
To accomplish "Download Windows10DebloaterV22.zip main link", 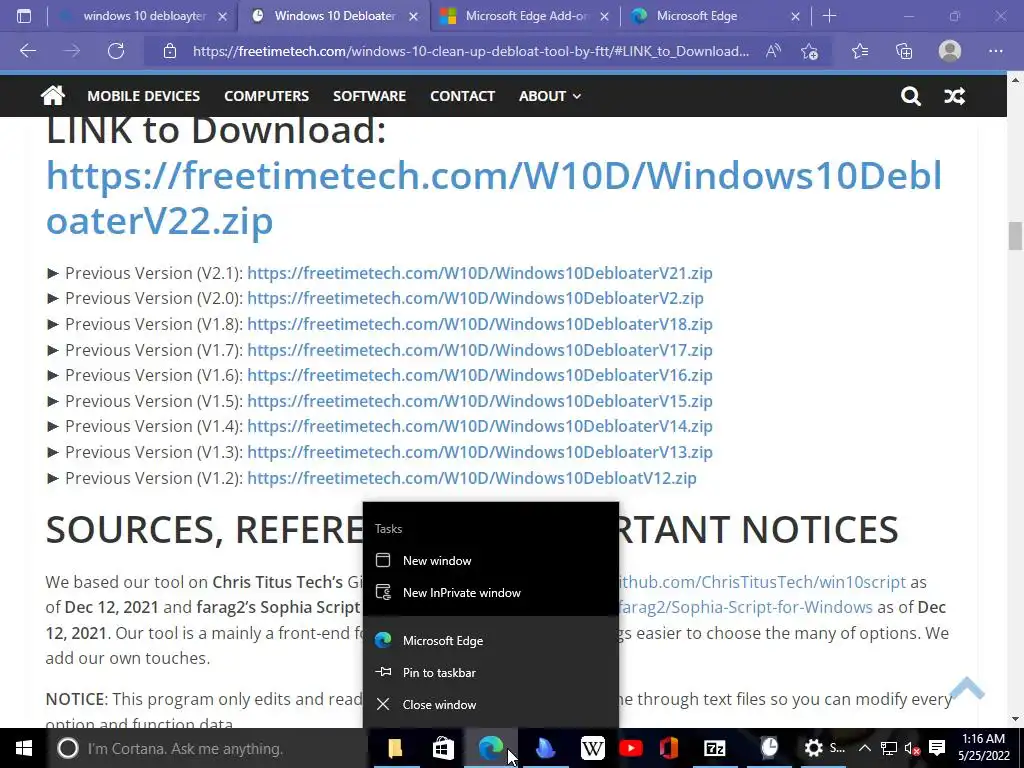I will [494, 199].
